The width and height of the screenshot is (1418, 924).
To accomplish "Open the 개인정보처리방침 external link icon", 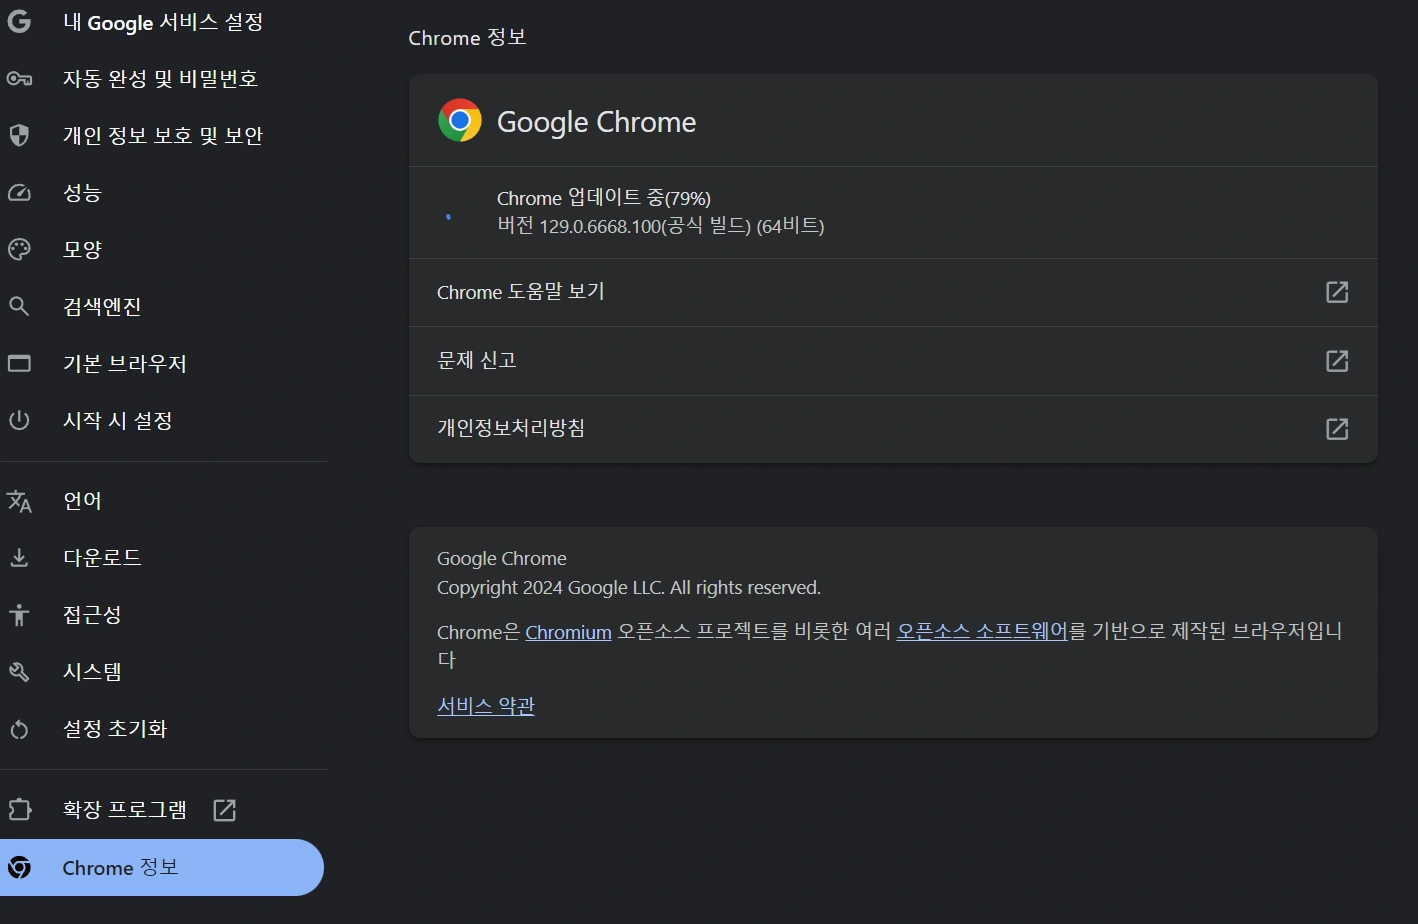I will 1336,429.
